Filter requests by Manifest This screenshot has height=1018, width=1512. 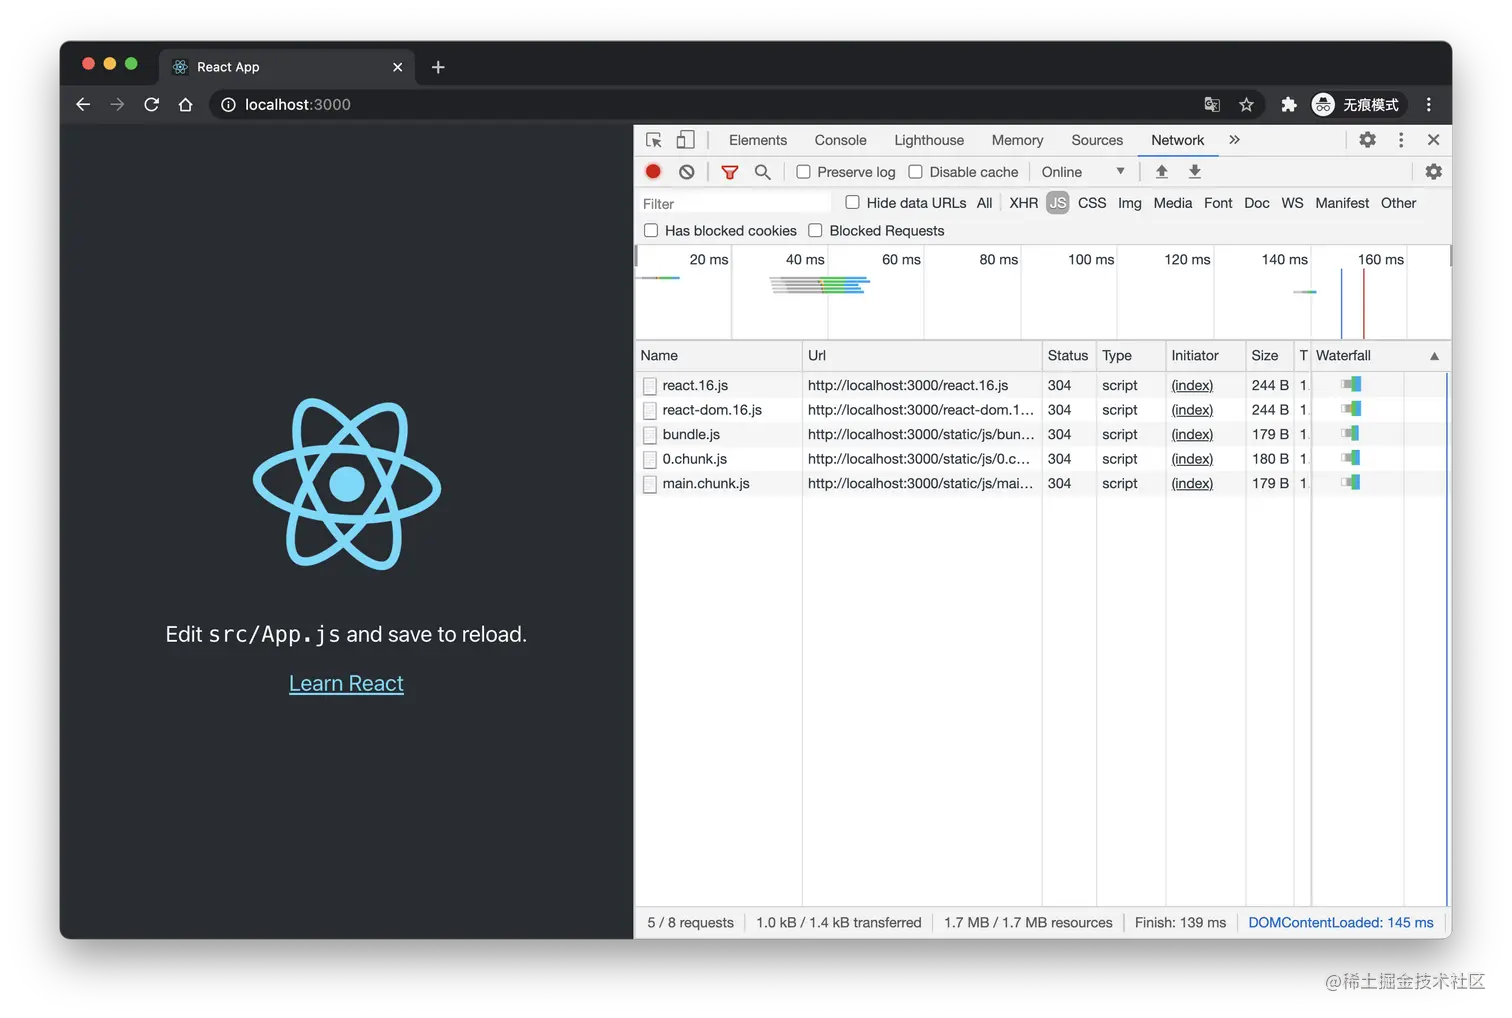click(x=1342, y=203)
